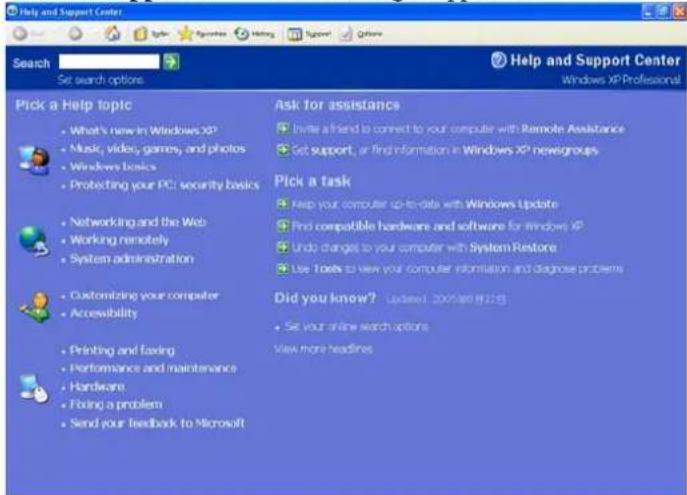Click green arrow beside Use Tools
The height and width of the screenshot is (495, 687).
[283, 268]
